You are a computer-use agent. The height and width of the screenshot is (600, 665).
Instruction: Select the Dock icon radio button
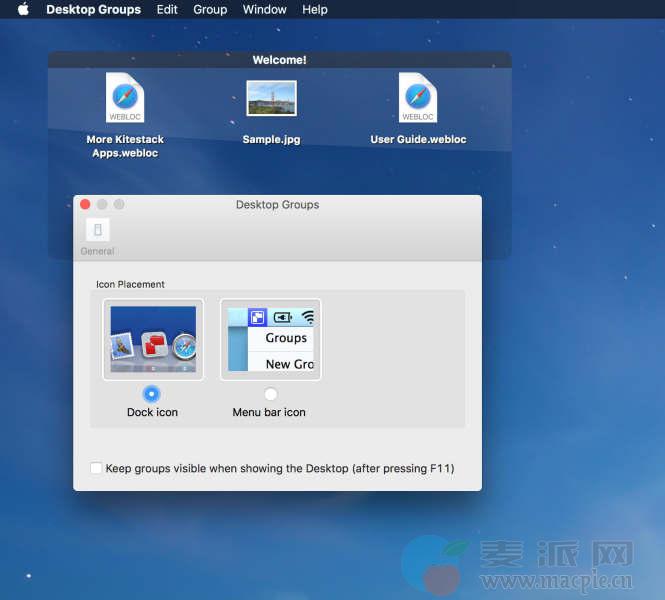coord(152,394)
